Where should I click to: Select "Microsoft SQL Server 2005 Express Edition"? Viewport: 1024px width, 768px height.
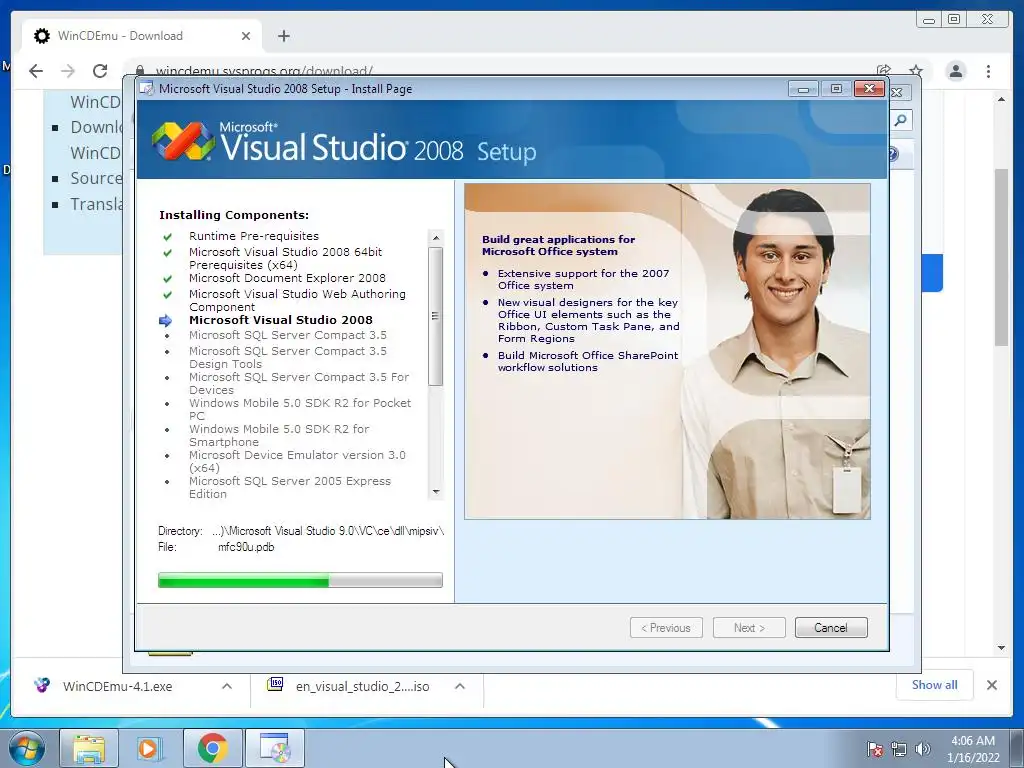coord(289,488)
